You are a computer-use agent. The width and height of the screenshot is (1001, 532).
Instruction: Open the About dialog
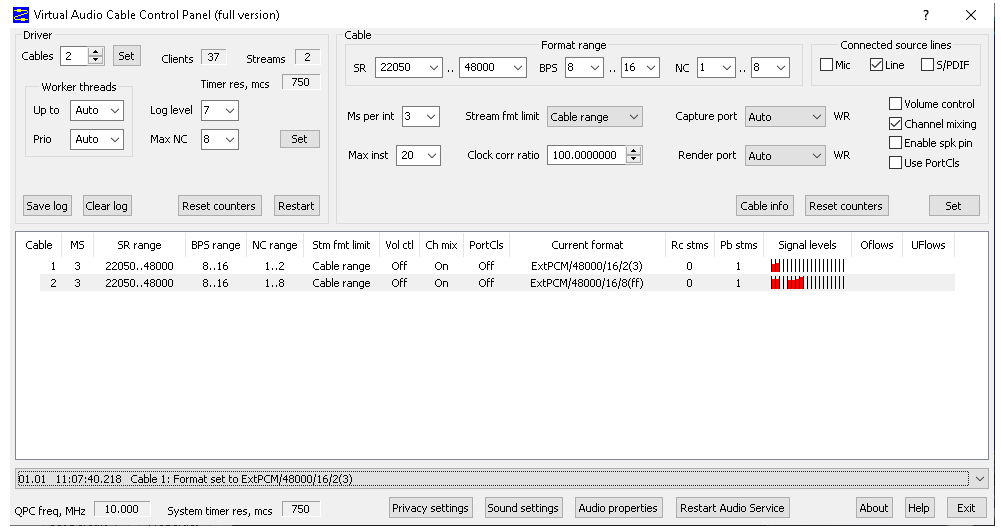pyautogui.click(x=873, y=508)
